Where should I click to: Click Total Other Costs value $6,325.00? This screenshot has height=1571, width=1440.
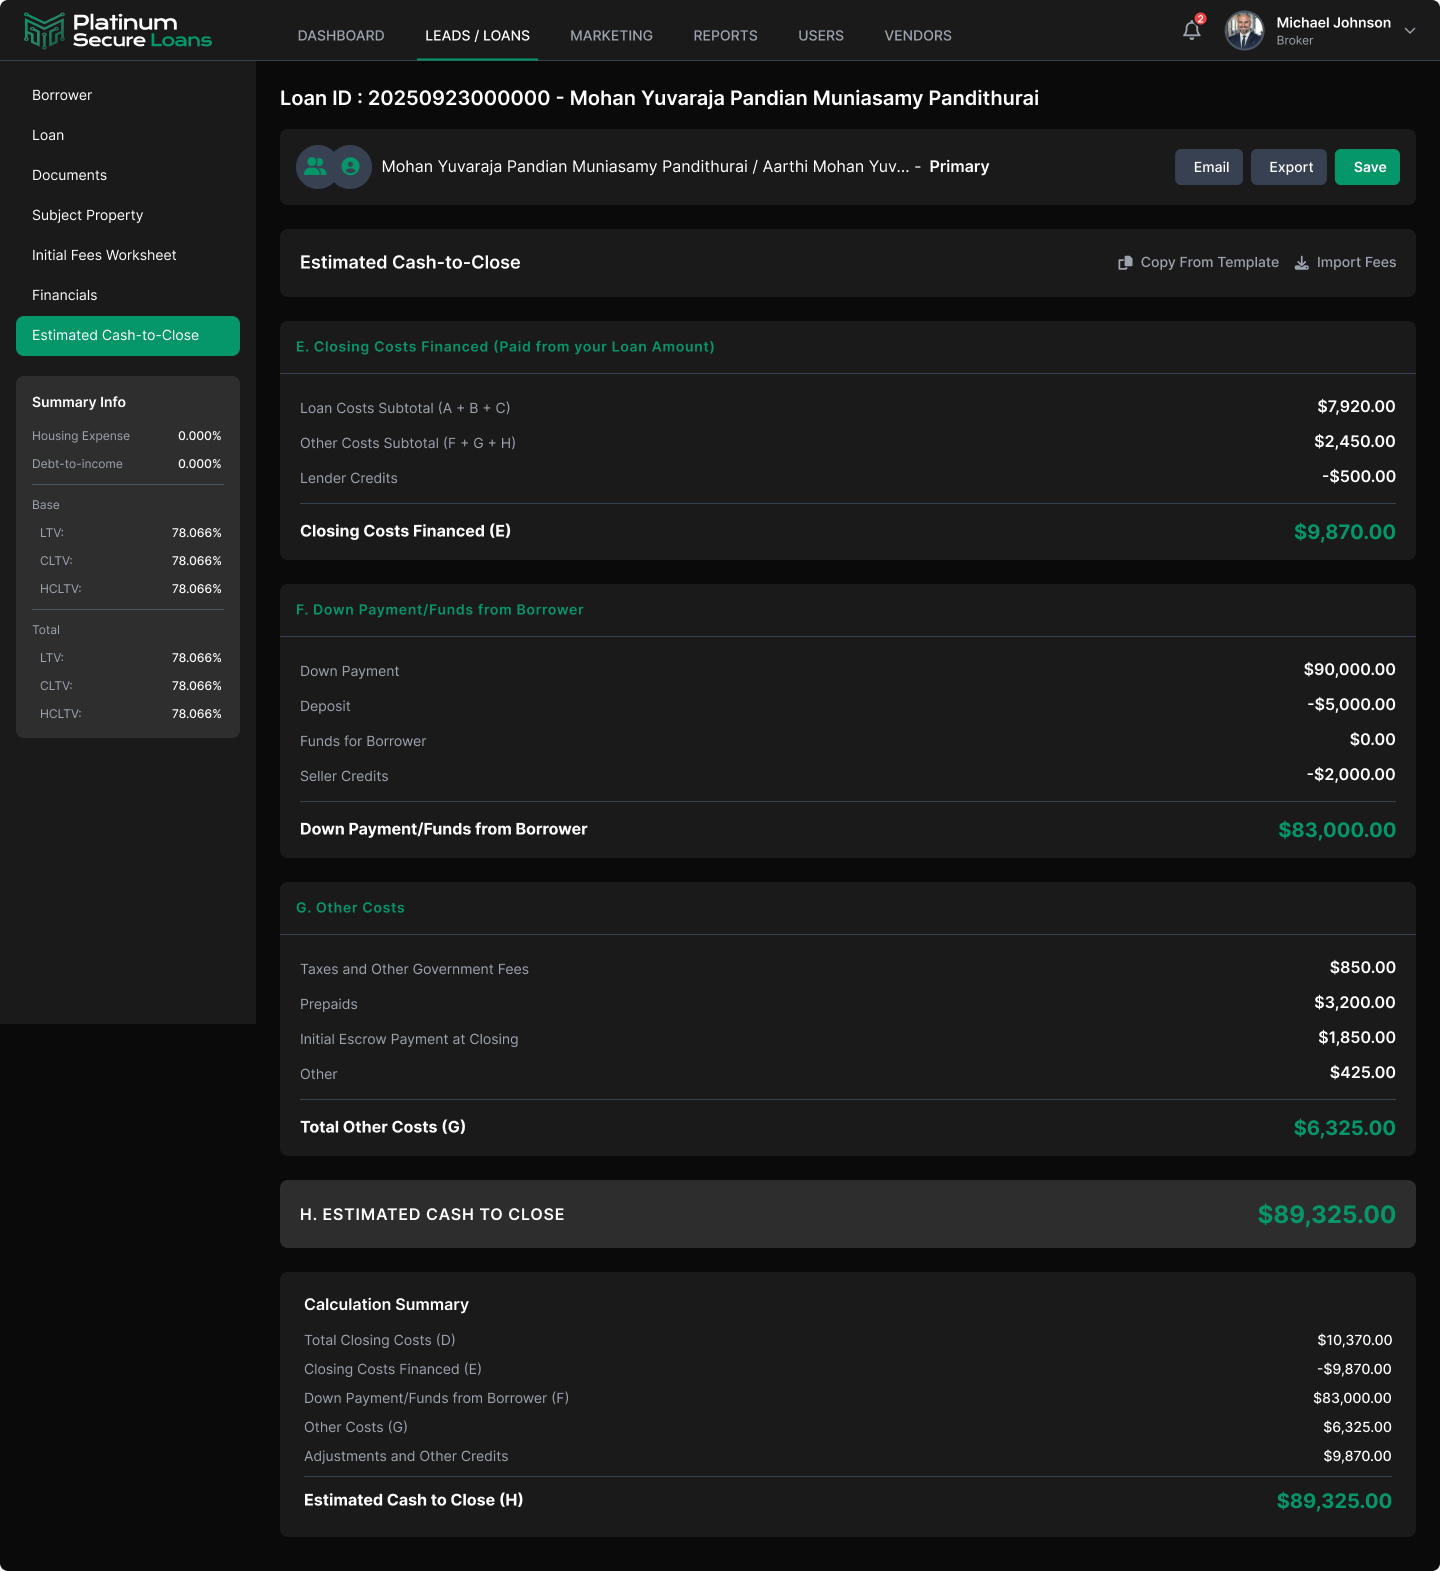click(1345, 1128)
